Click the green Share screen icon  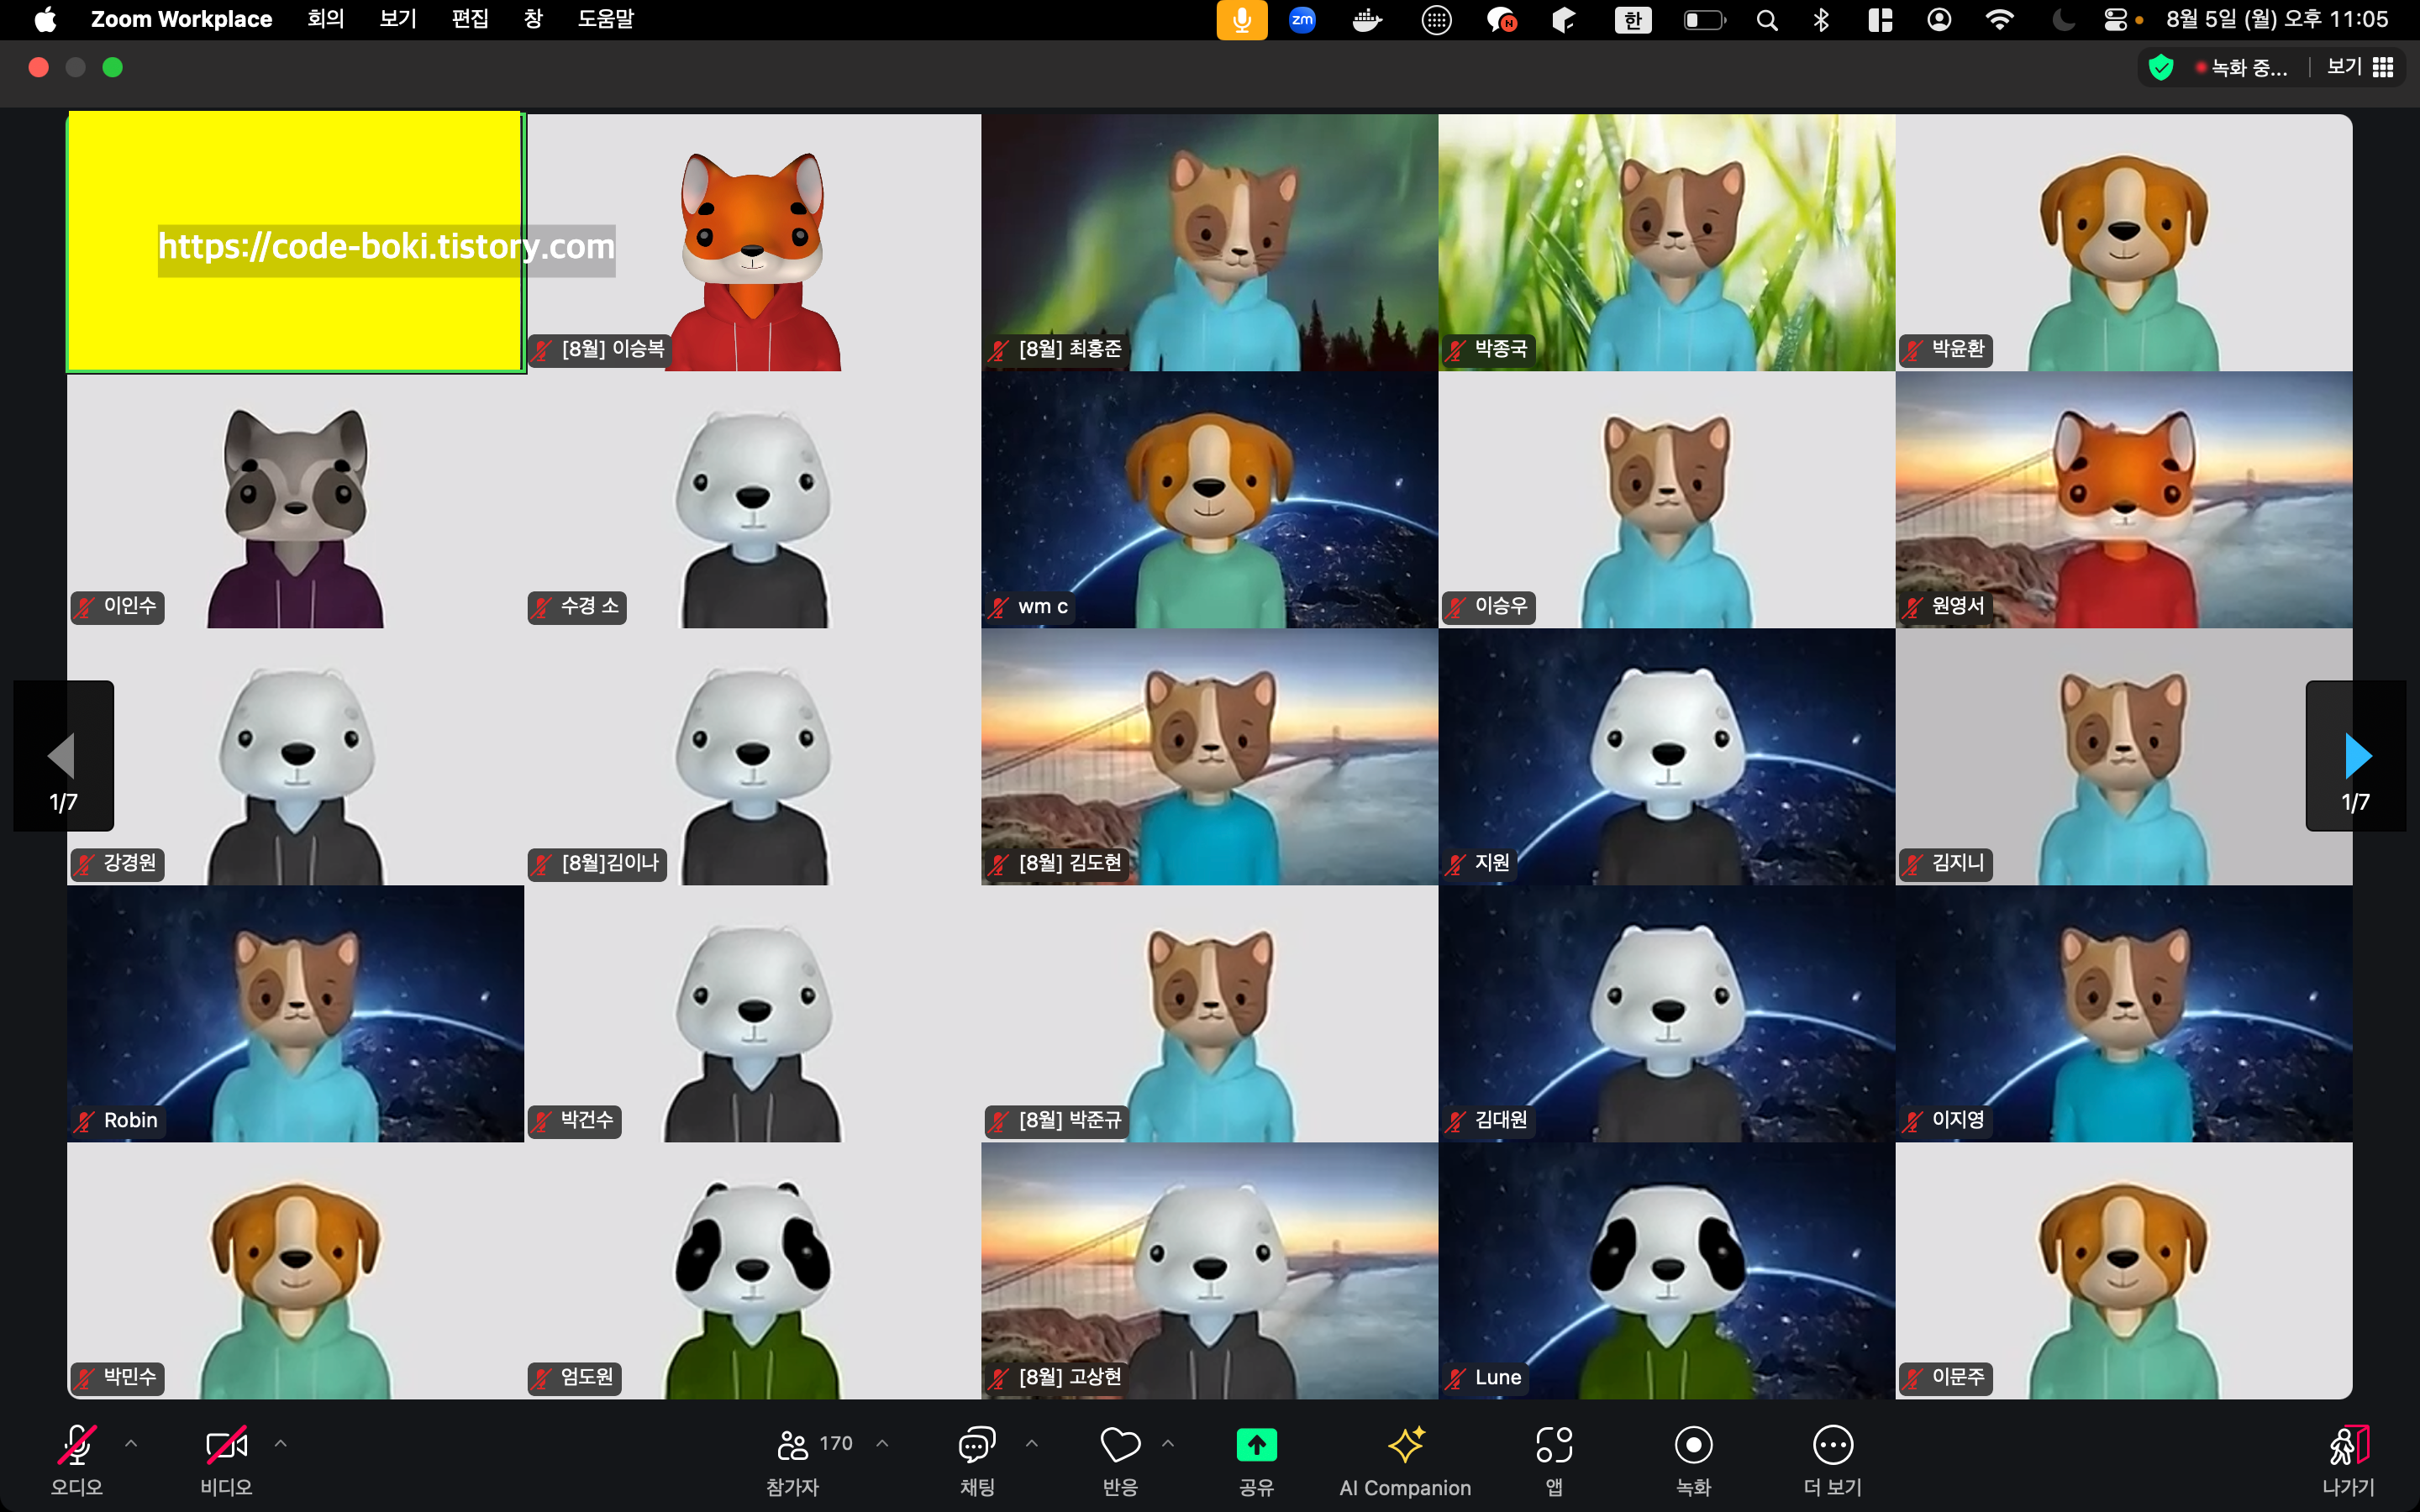coord(1256,1445)
